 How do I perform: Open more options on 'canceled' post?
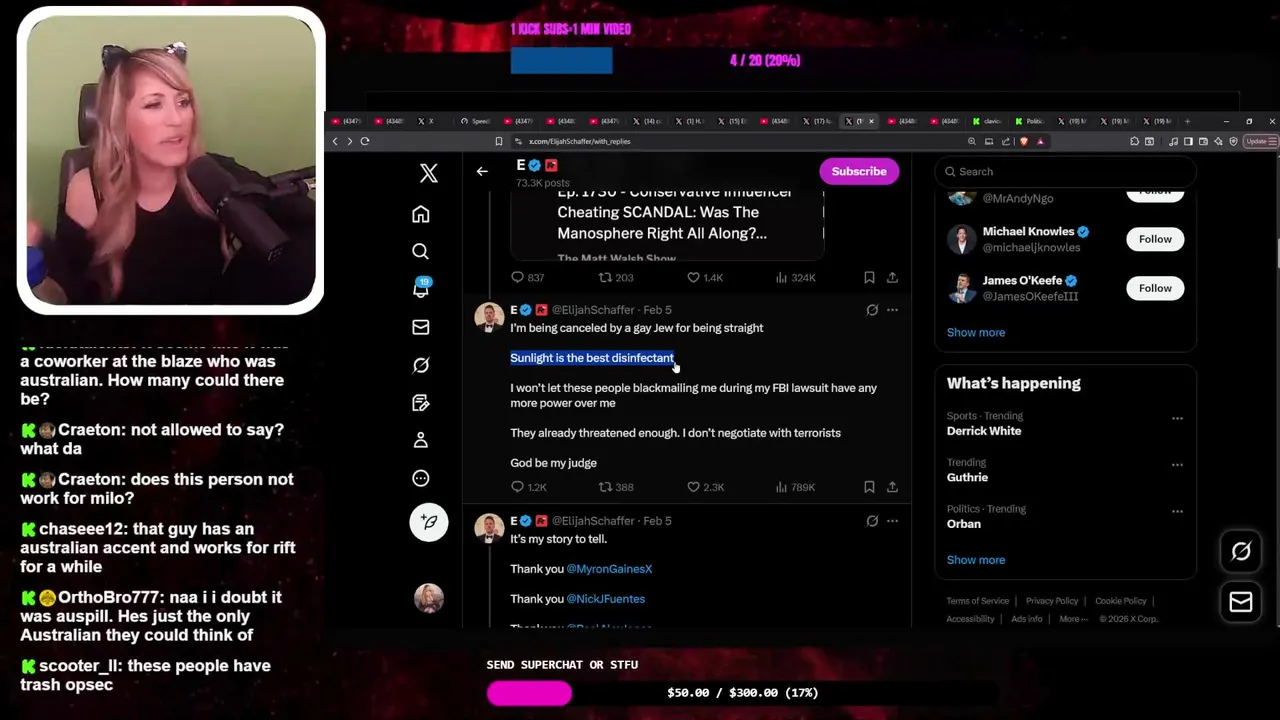point(892,310)
